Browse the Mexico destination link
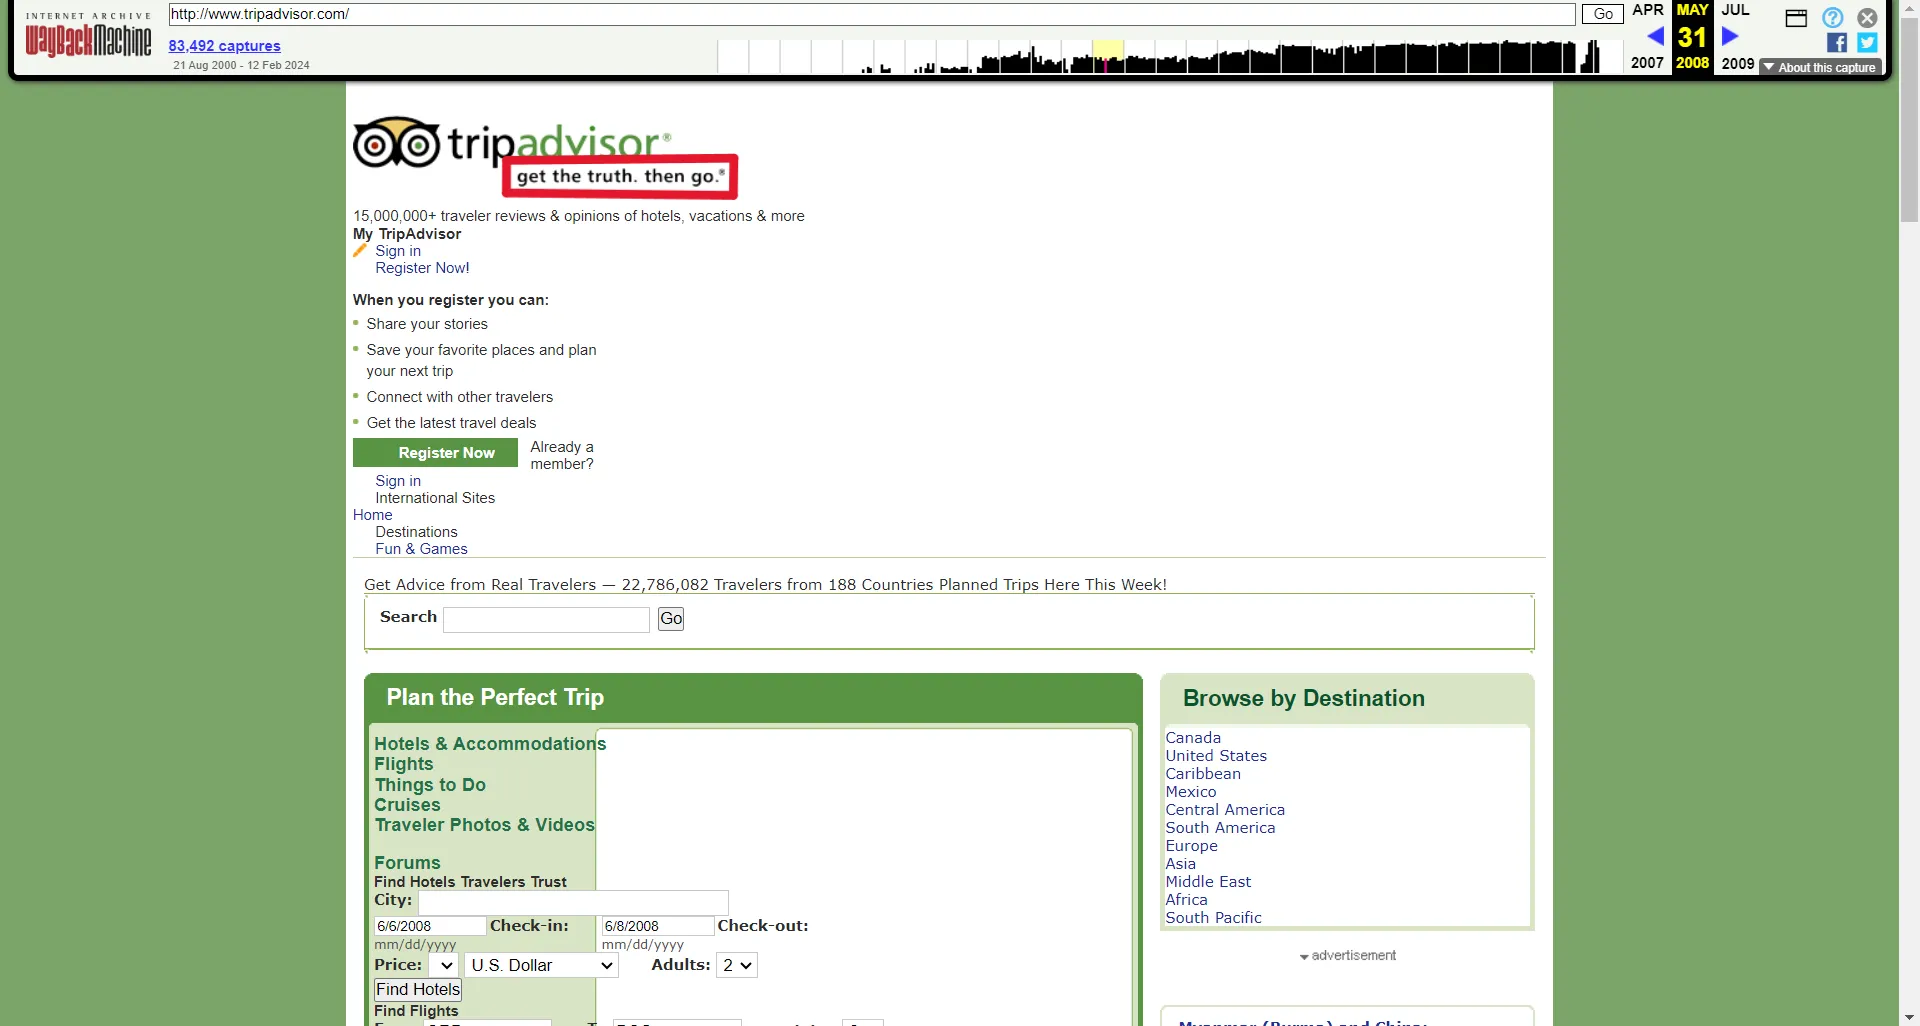This screenshot has width=1920, height=1026. [x=1191, y=792]
